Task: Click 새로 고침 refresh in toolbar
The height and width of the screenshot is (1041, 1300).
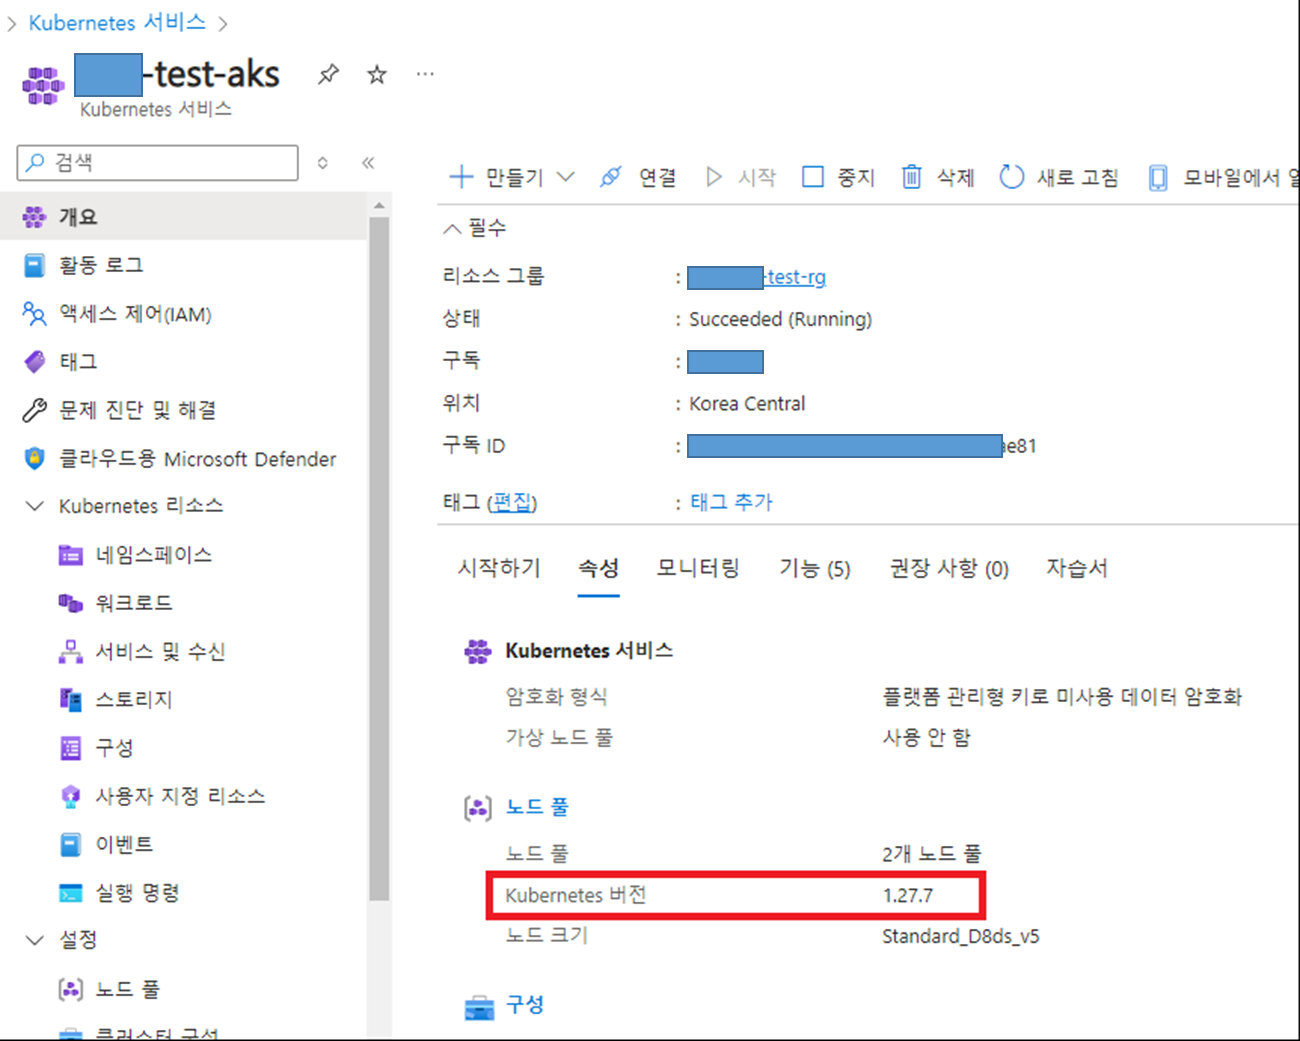Action: [x=1059, y=177]
